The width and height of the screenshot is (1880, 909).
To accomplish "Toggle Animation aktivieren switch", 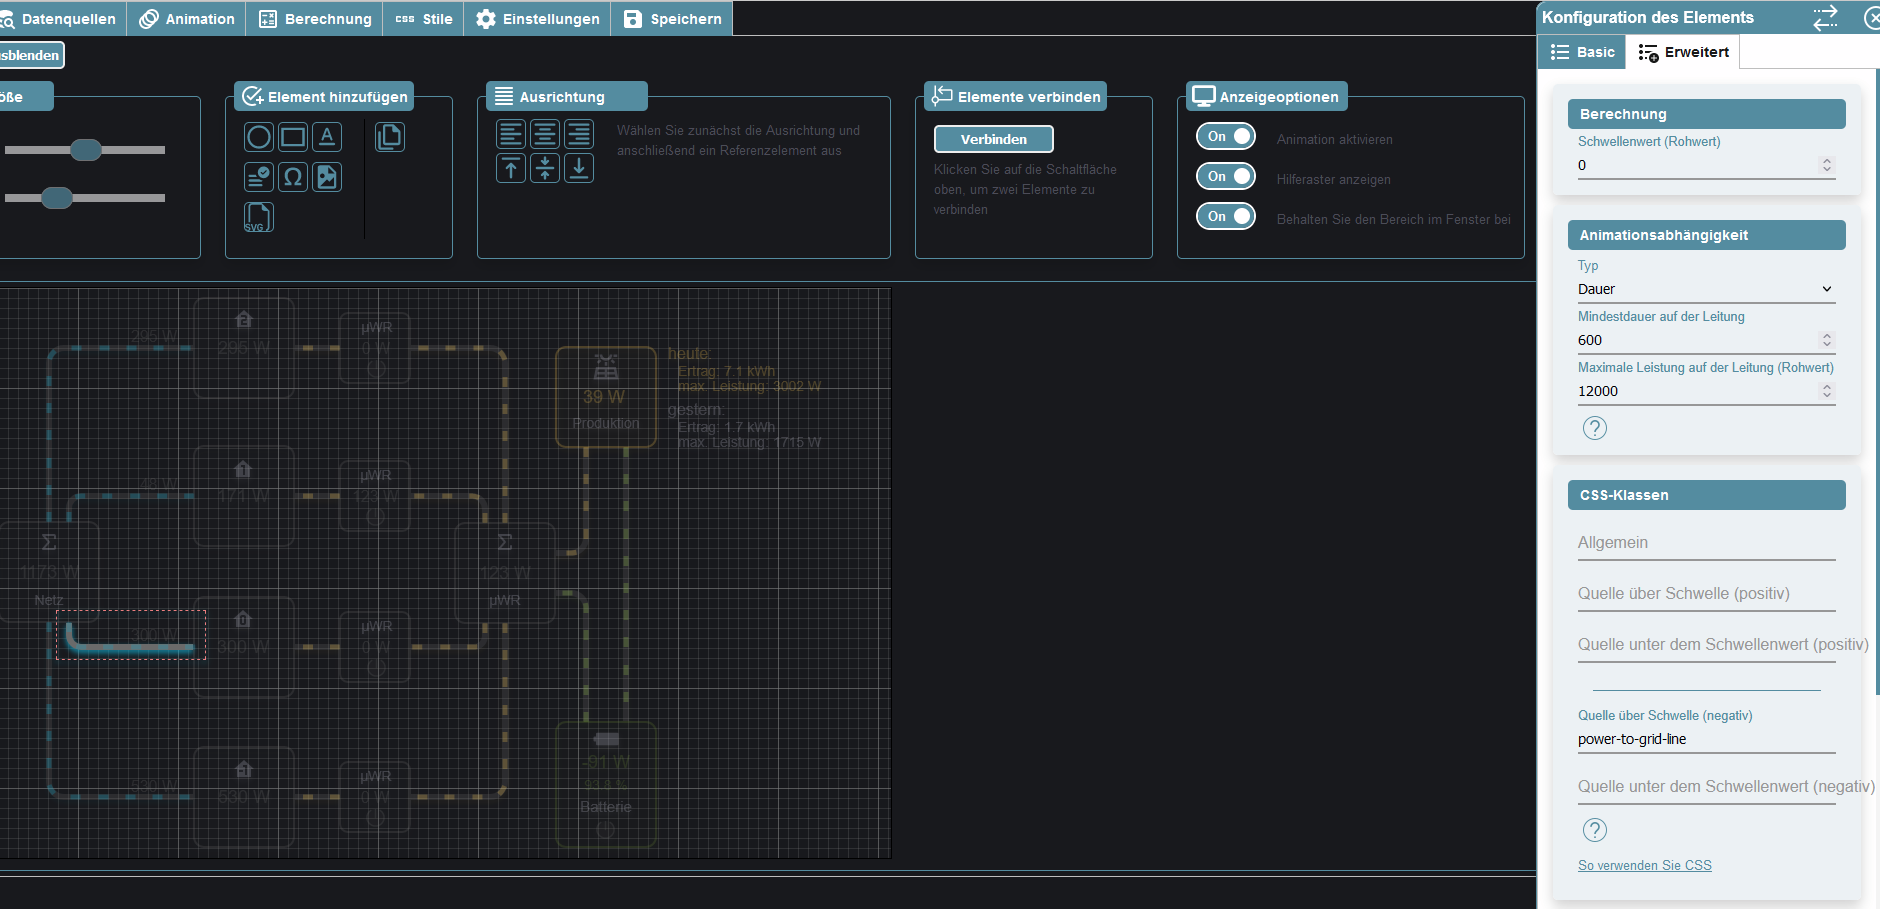I will pos(1226,136).
